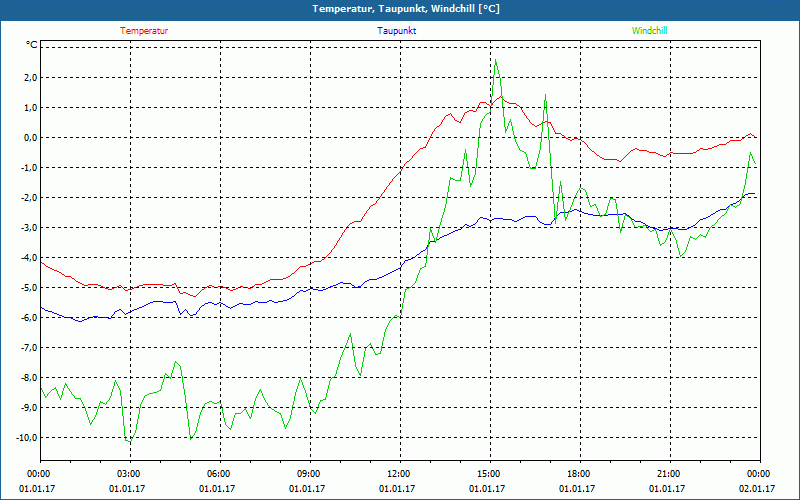This screenshot has width=800, height=500.
Task: Click the -4,0 y-axis value
Action: click(x=29, y=258)
